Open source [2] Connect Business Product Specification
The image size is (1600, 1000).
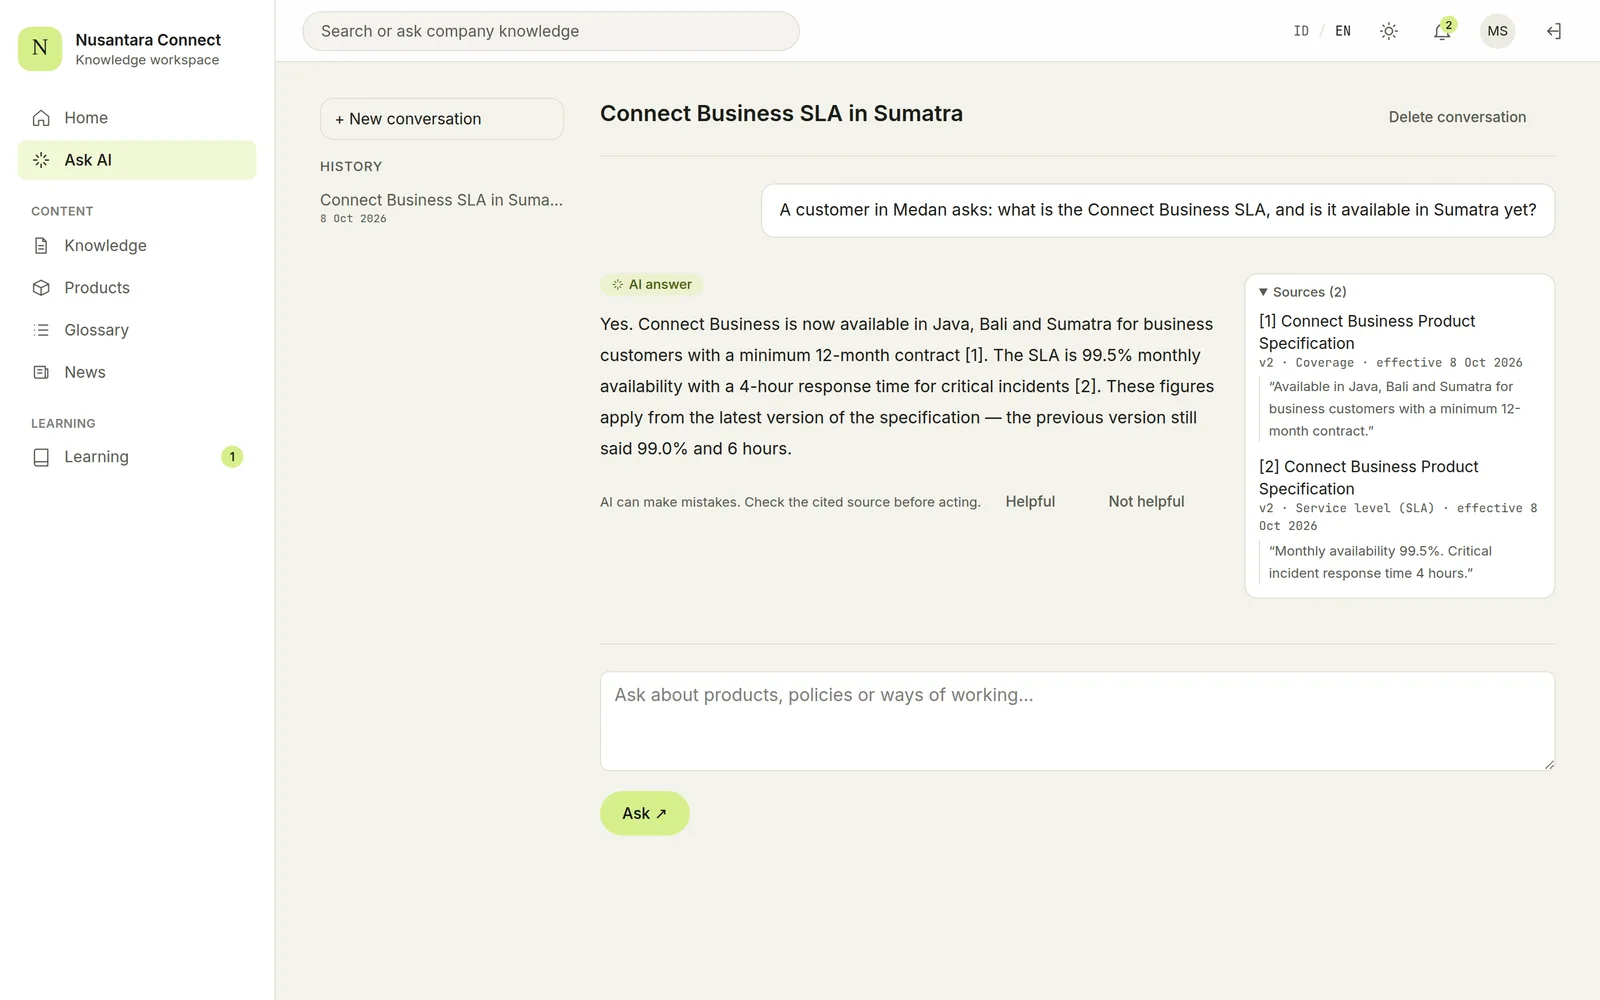click(1368, 478)
